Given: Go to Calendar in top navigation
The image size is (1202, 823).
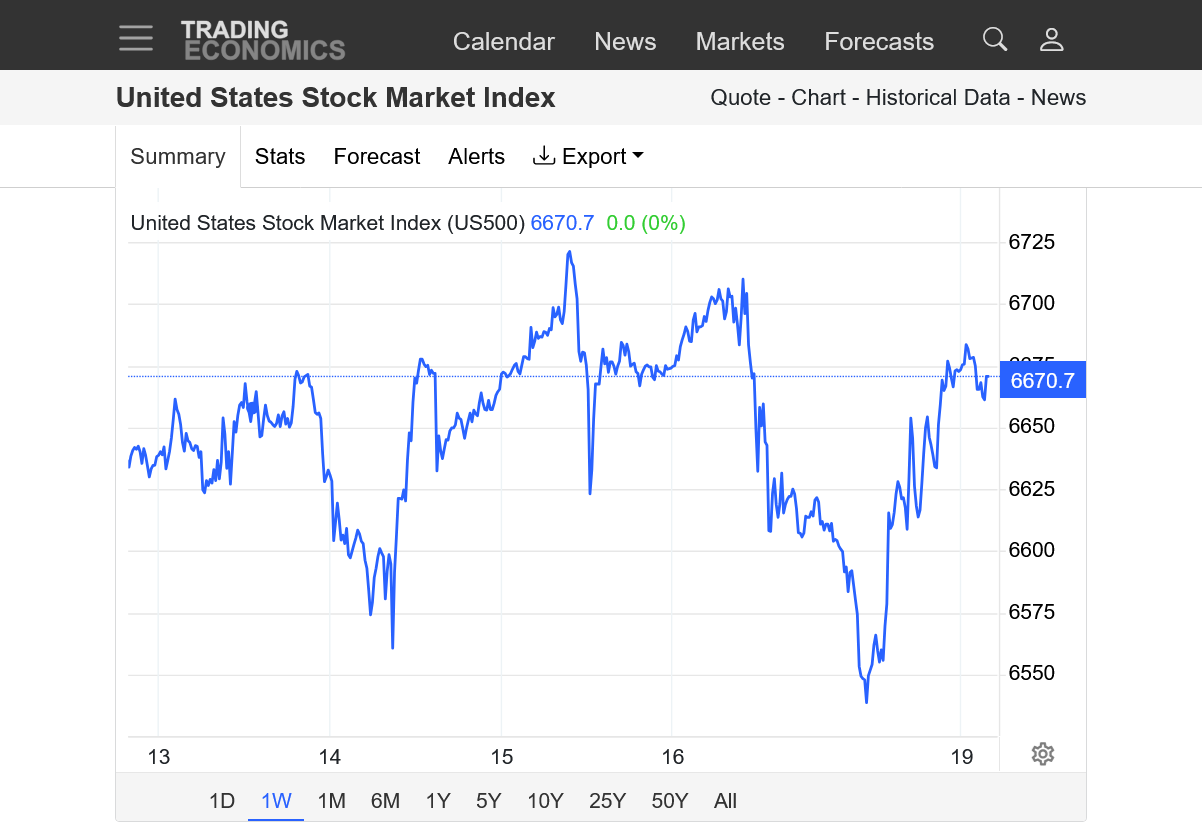Looking at the screenshot, I should point(503,41).
